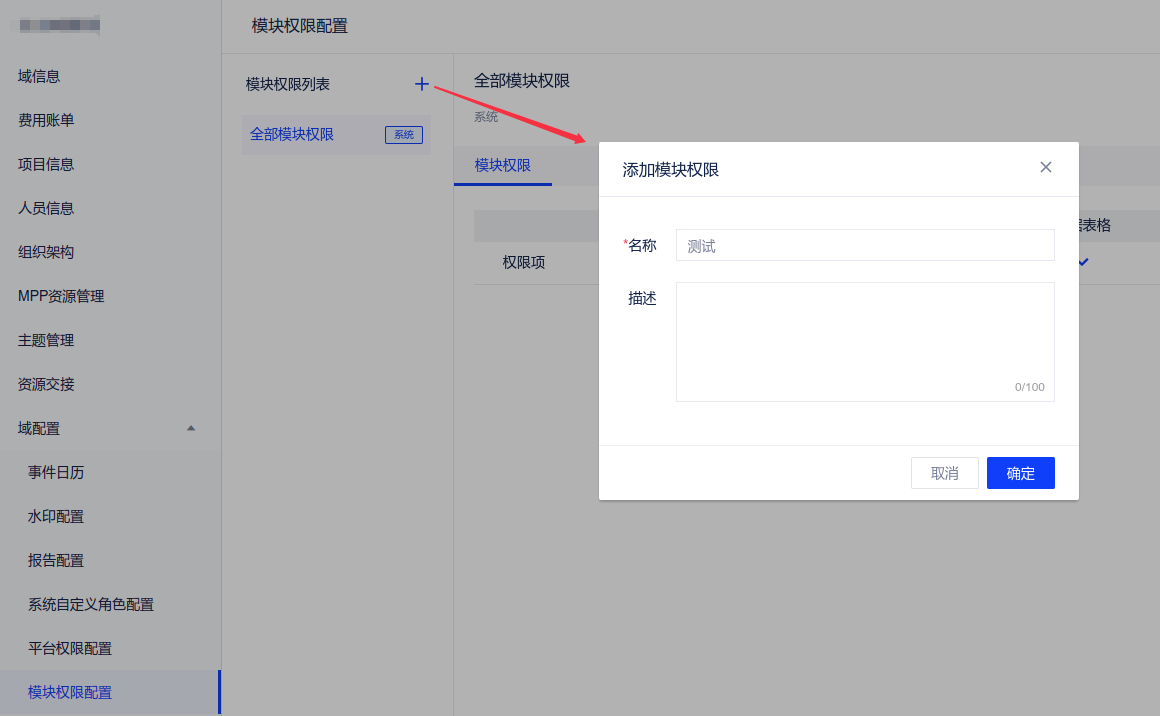Focus the 名称 input field

point(864,245)
